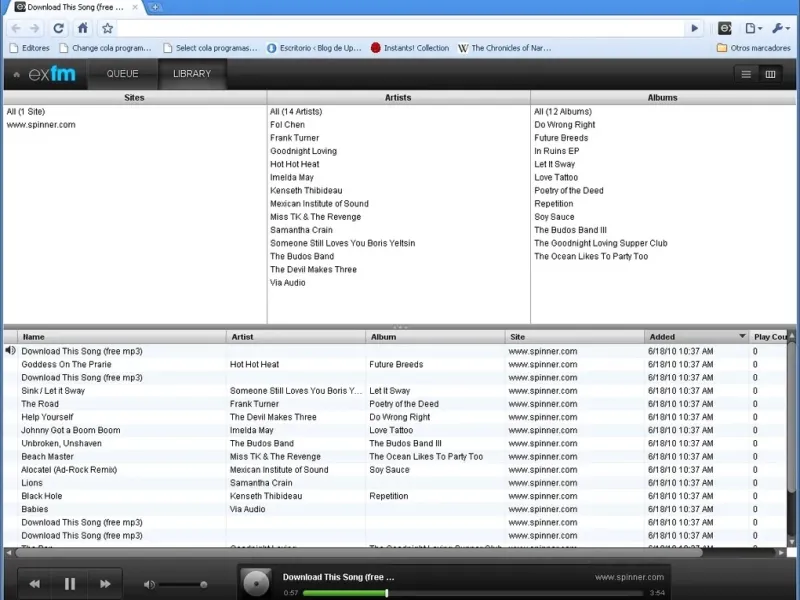Select Via Audio in Artists list
The image size is (800, 600).
pyautogui.click(x=288, y=283)
